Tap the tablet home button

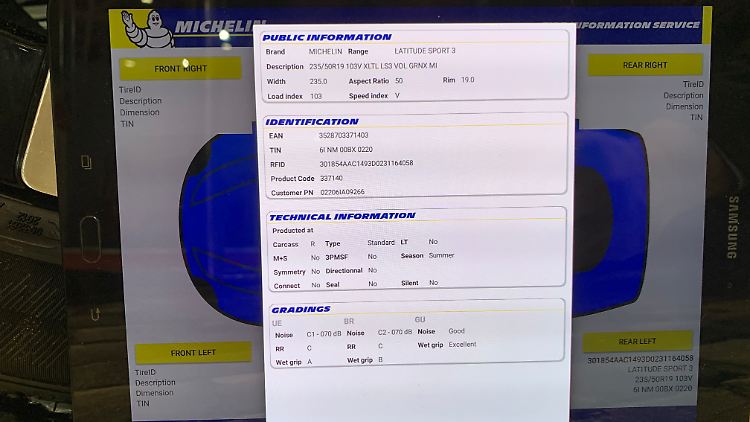tap(90, 239)
